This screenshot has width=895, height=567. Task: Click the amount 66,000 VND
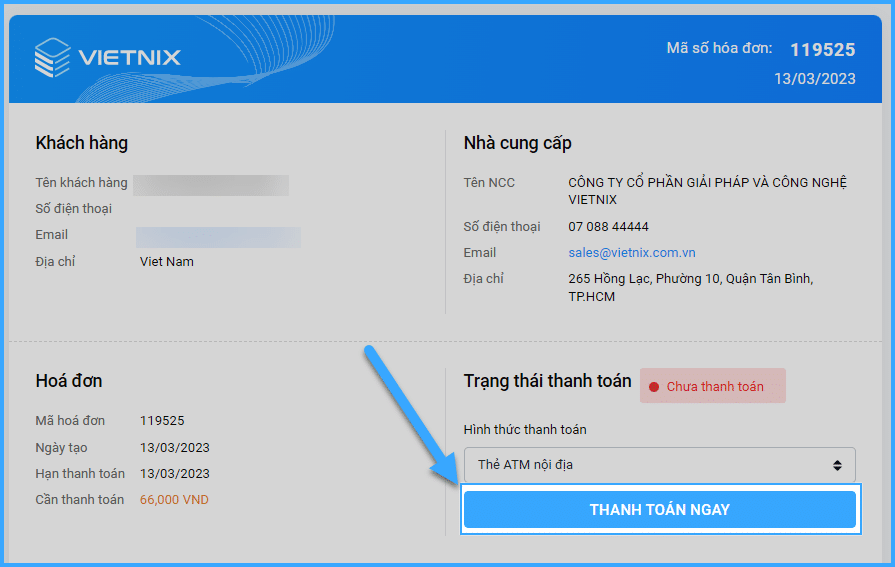pyautogui.click(x=174, y=500)
